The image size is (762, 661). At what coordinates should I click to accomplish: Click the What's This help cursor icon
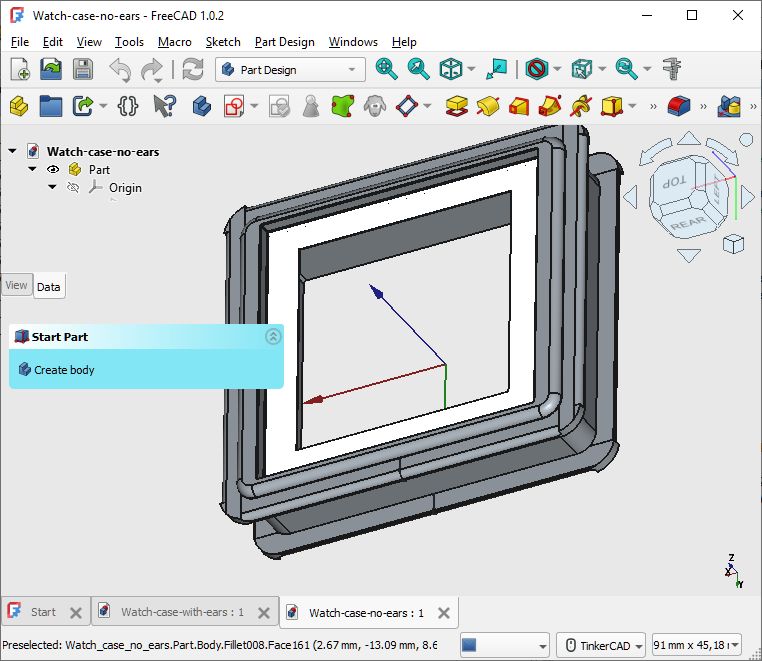pyautogui.click(x=165, y=106)
